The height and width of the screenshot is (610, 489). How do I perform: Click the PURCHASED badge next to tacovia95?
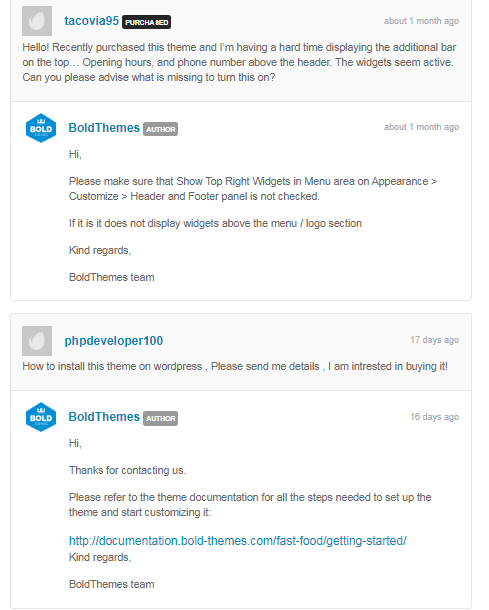(147, 22)
